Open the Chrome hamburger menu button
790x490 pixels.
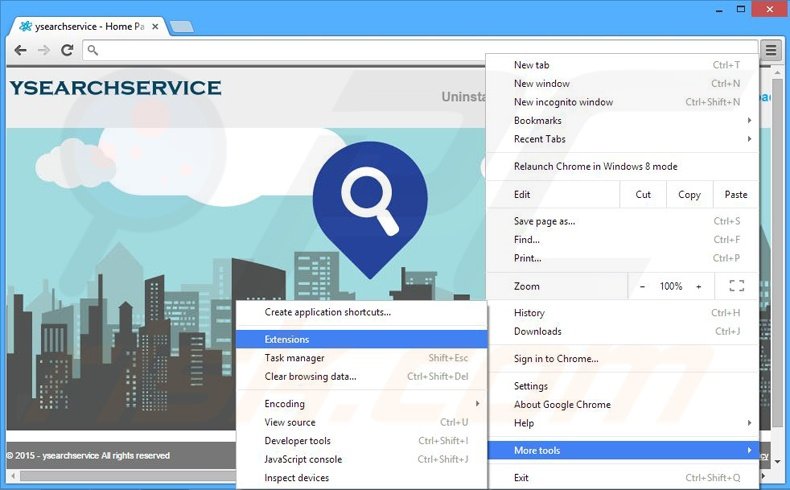pos(771,50)
